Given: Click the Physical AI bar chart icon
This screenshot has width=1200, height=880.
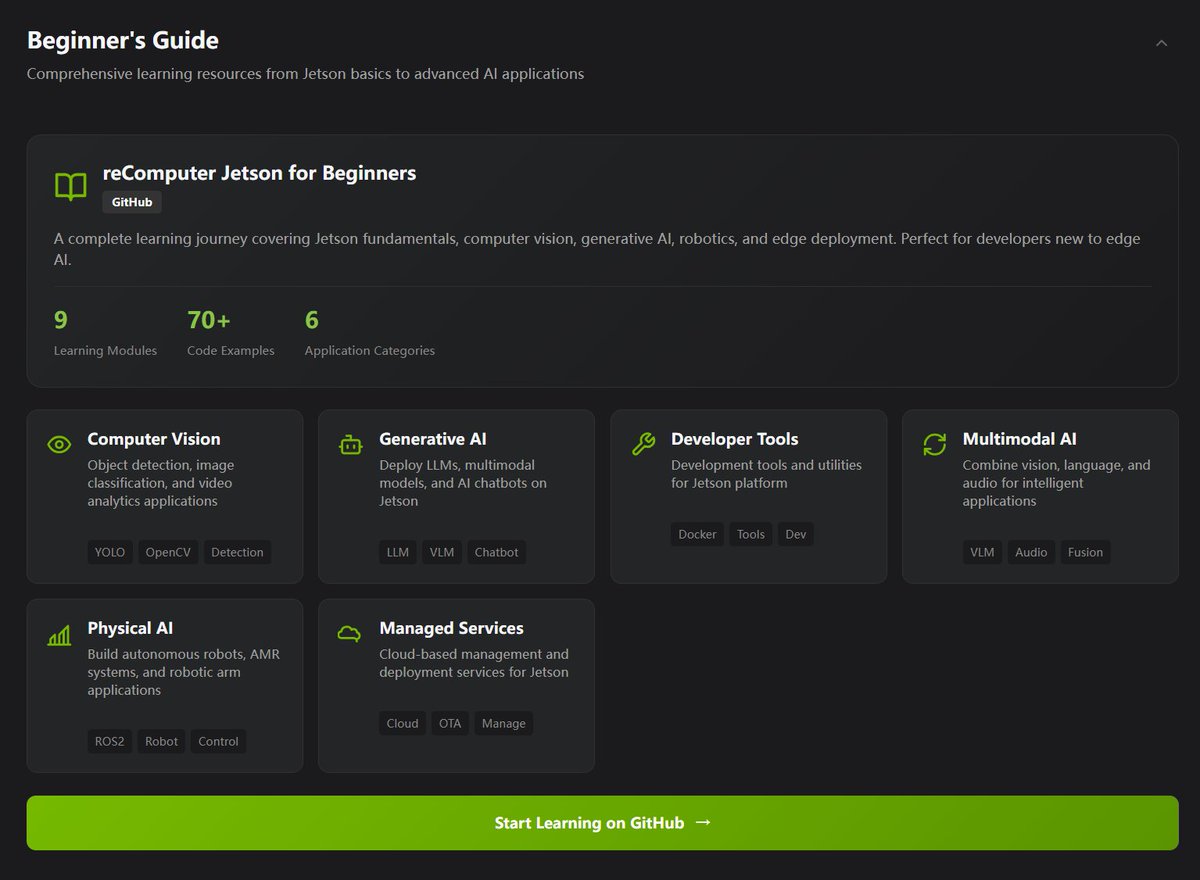Looking at the screenshot, I should pos(59,634).
